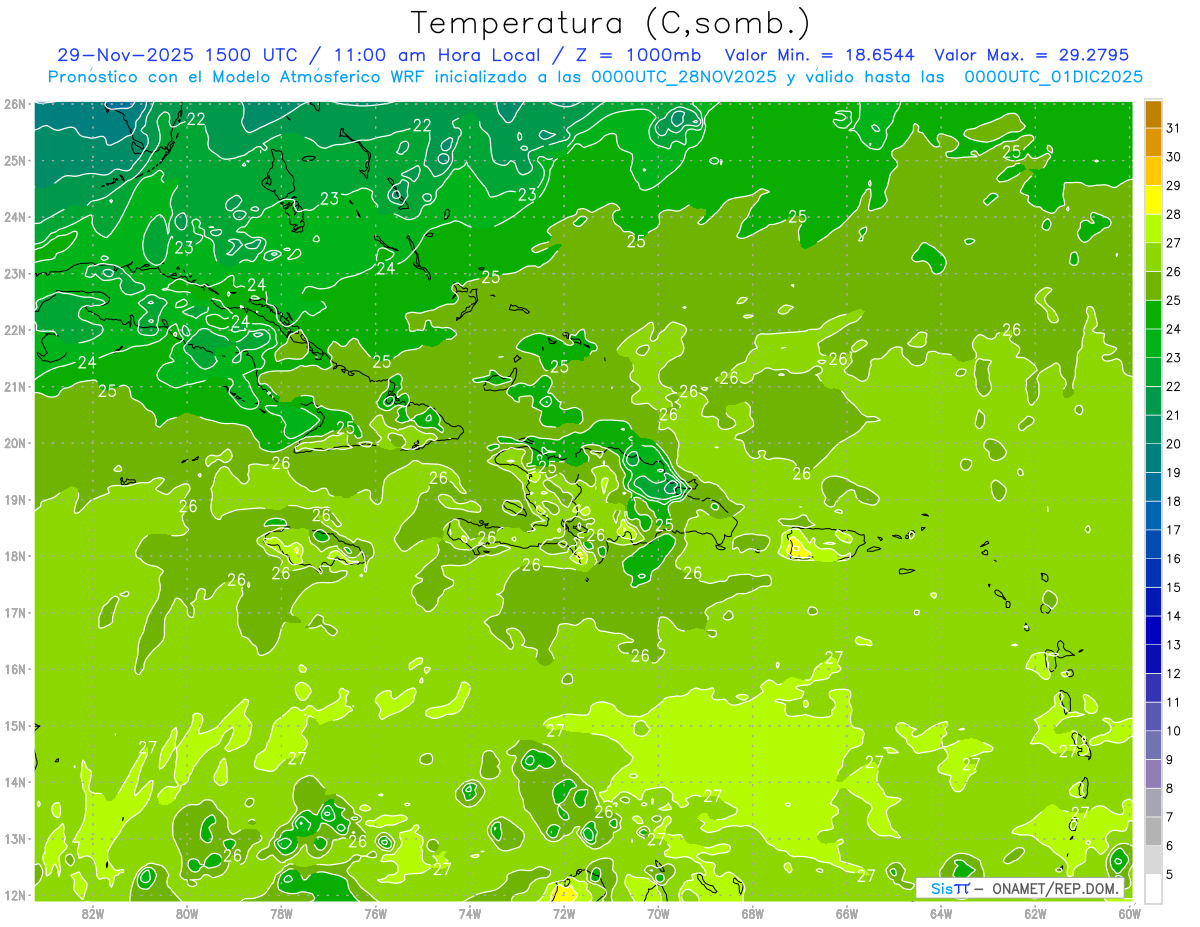Click the "15" tick label on the color scale
Screen dimensions: 1200x927
pos(1172,587)
